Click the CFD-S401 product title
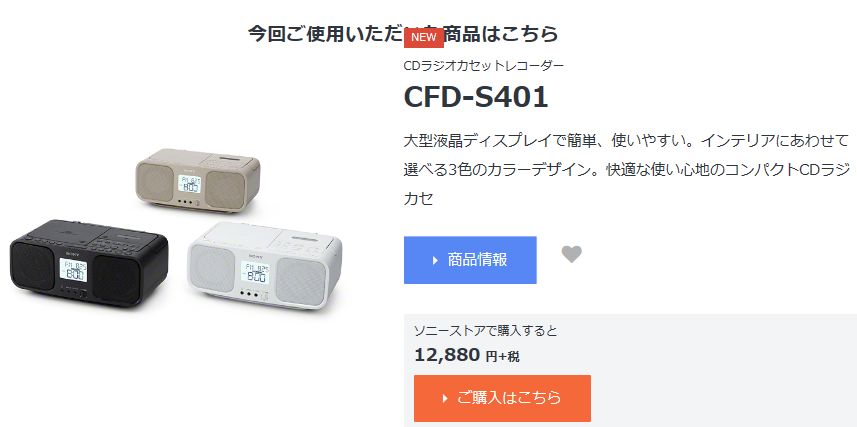Screen dimensions: 857x427 pos(476,97)
